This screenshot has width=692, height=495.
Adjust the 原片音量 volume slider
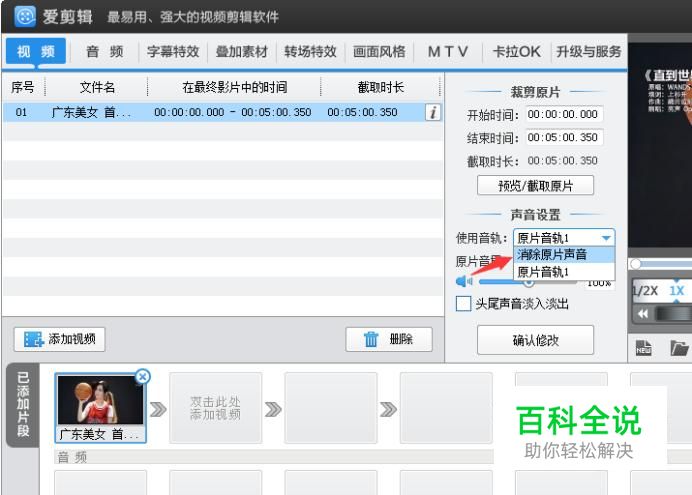click(527, 281)
